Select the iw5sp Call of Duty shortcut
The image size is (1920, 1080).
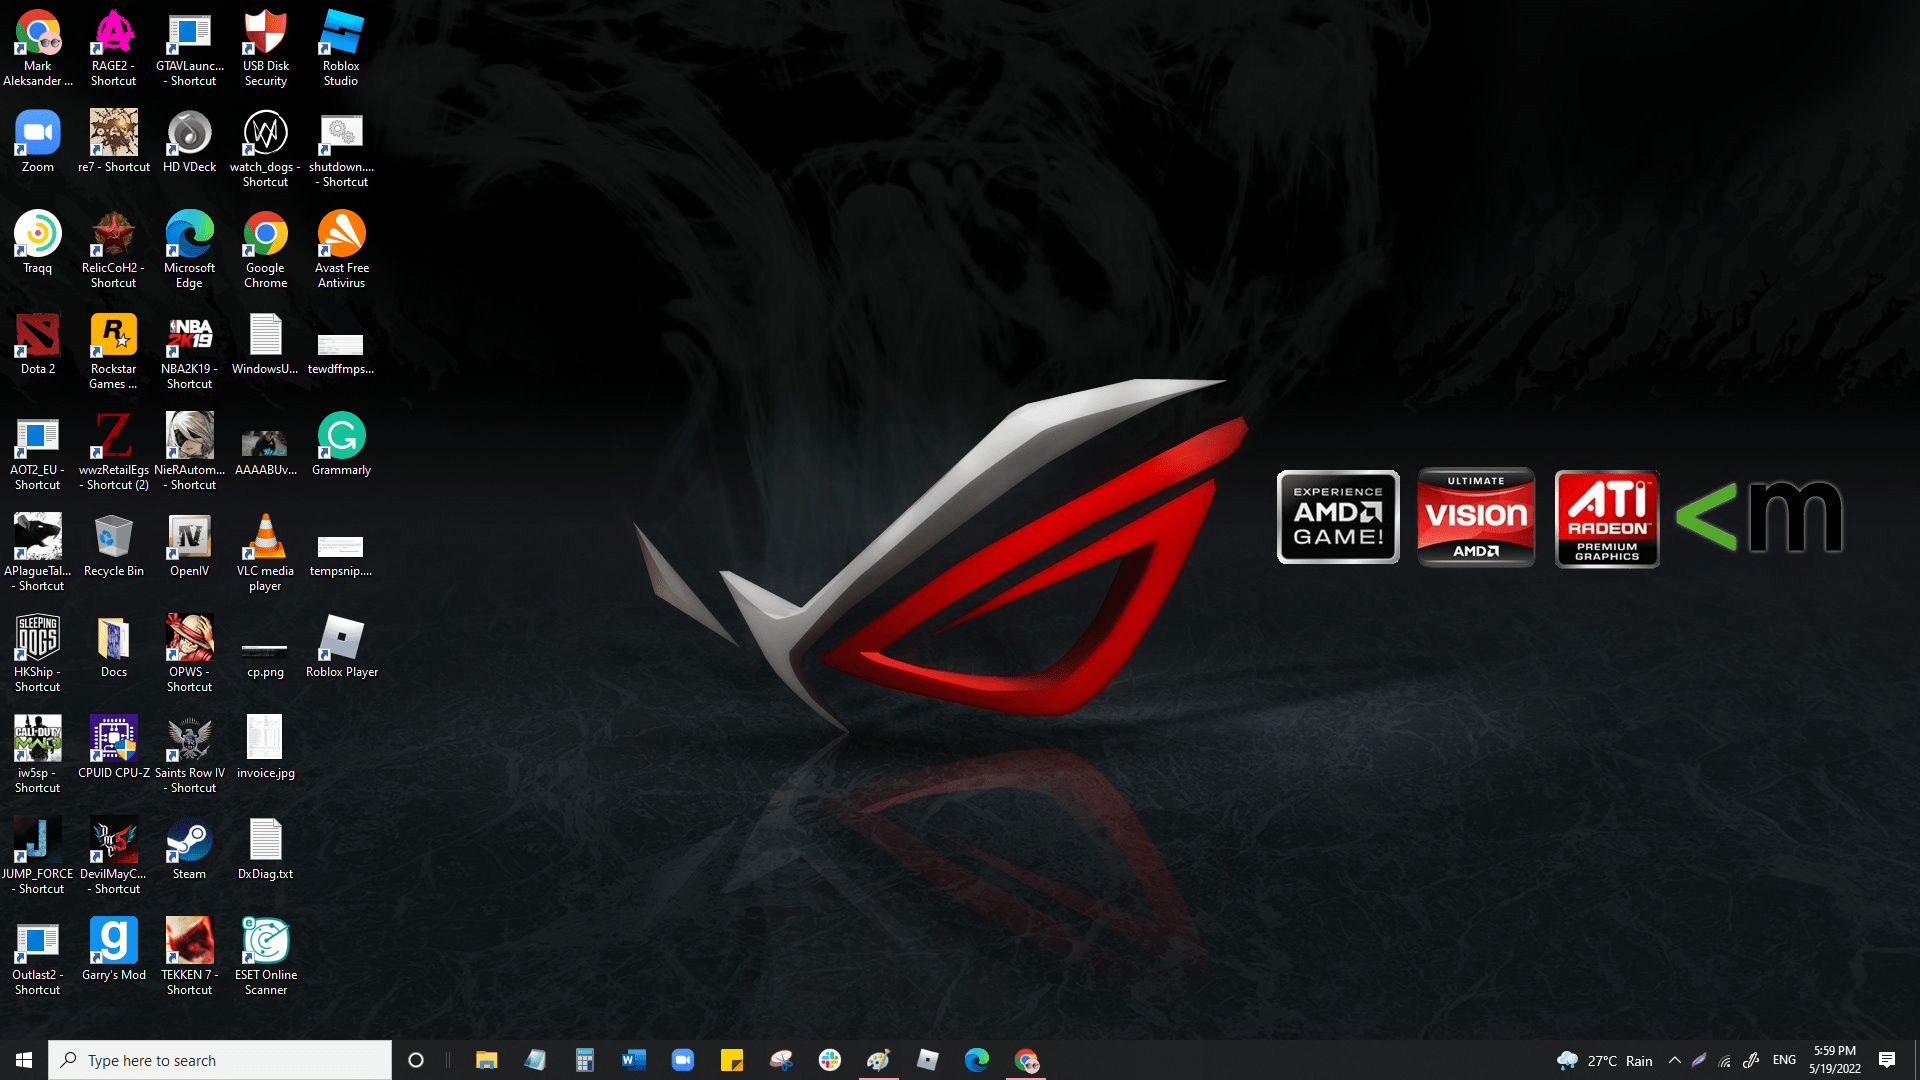click(38, 755)
